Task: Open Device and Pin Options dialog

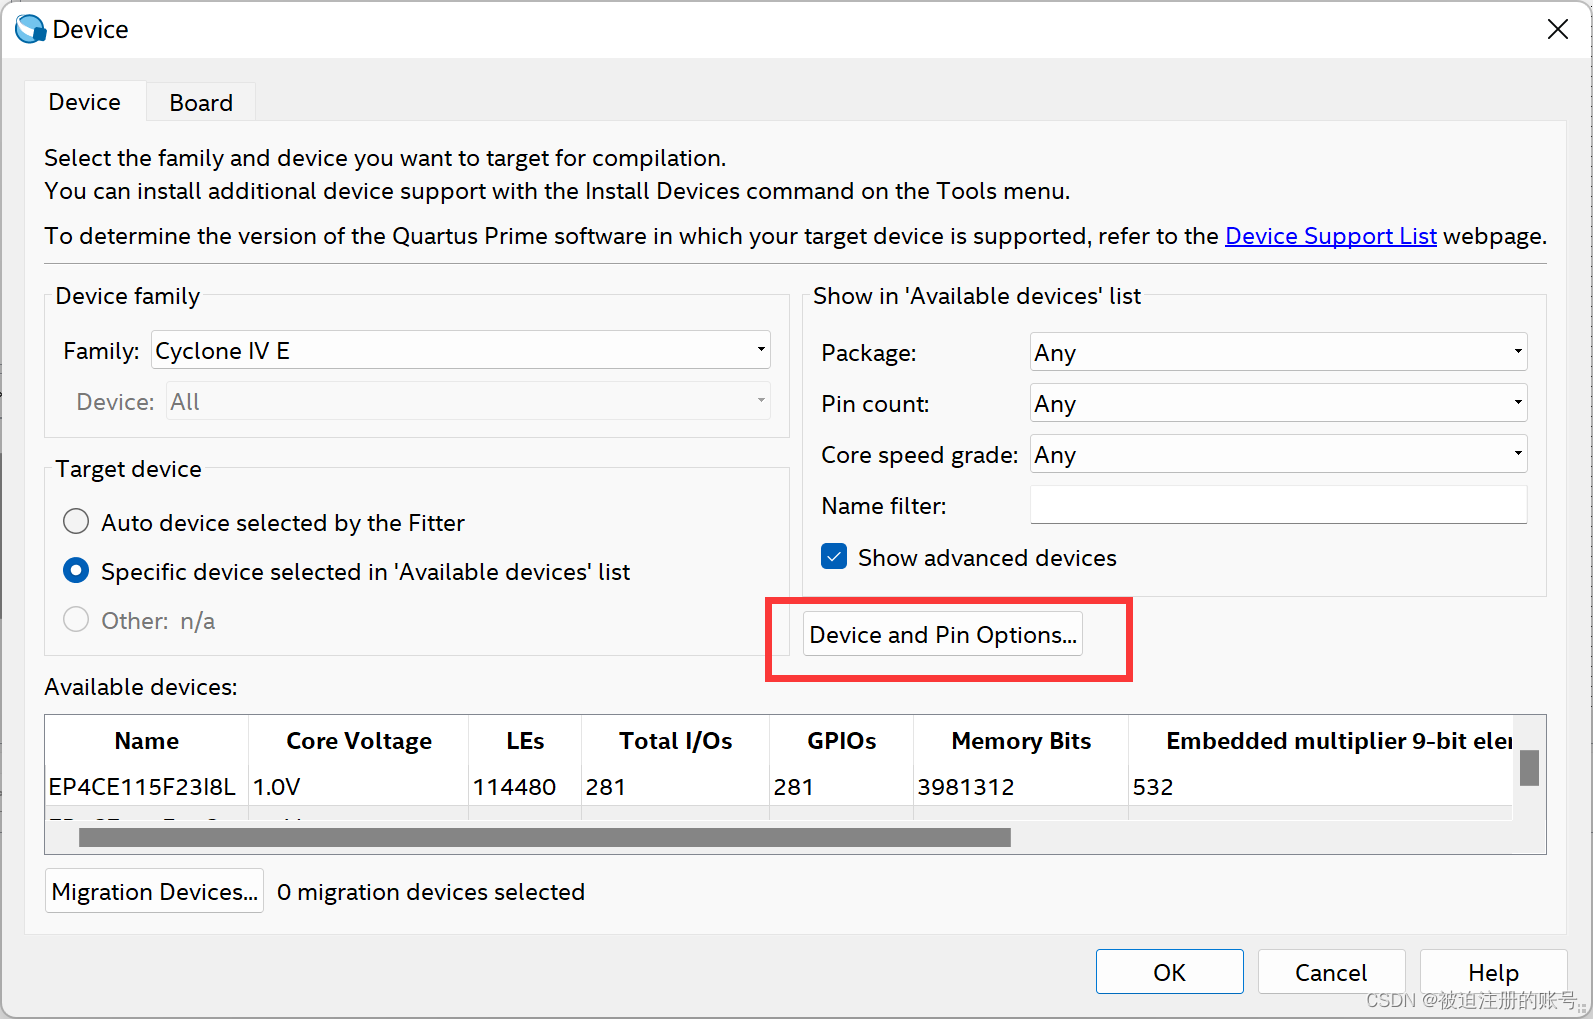Action: (943, 635)
